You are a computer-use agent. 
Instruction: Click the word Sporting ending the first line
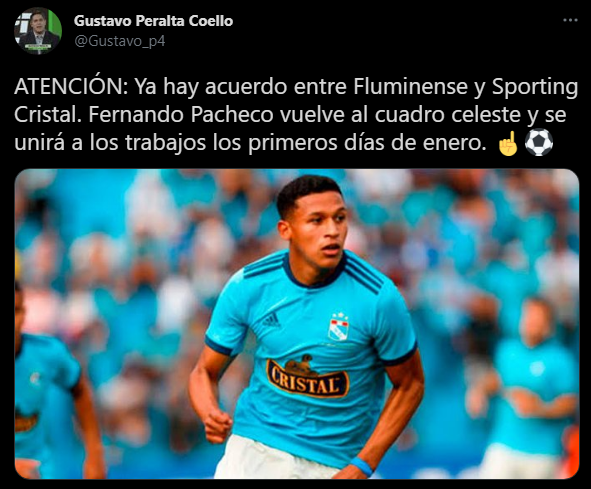pyautogui.click(x=534, y=87)
